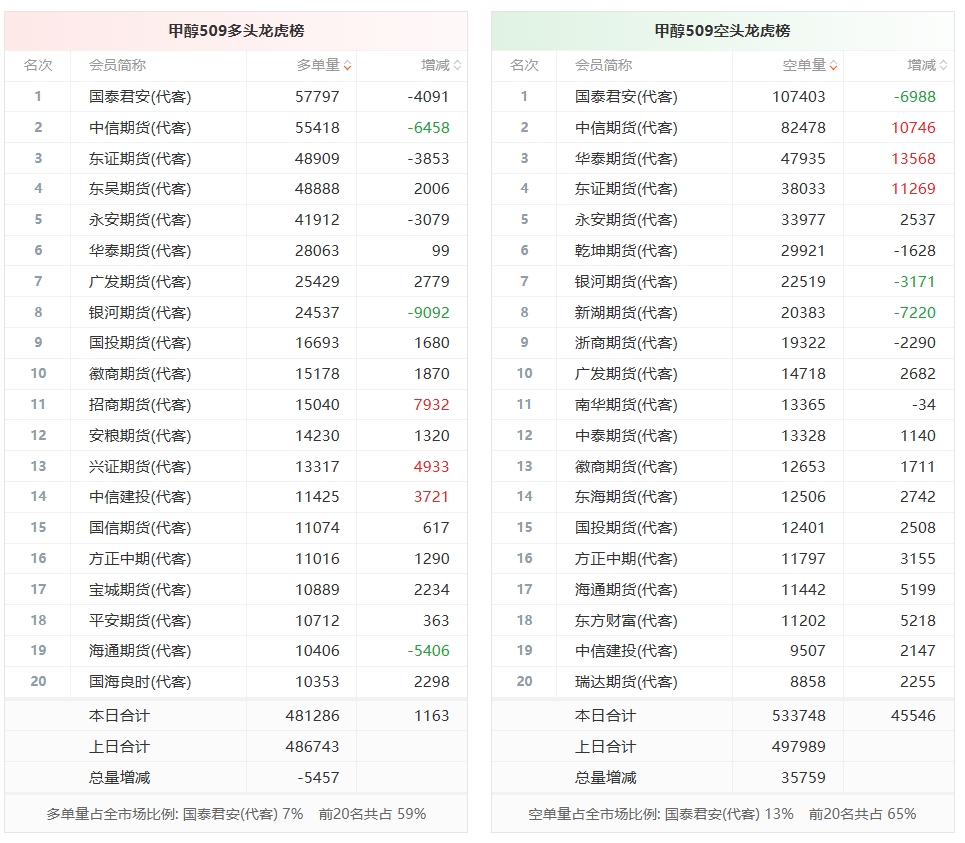The width and height of the screenshot is (965, 843).
Task: Click red change value 13568
Action: point(913,158)
